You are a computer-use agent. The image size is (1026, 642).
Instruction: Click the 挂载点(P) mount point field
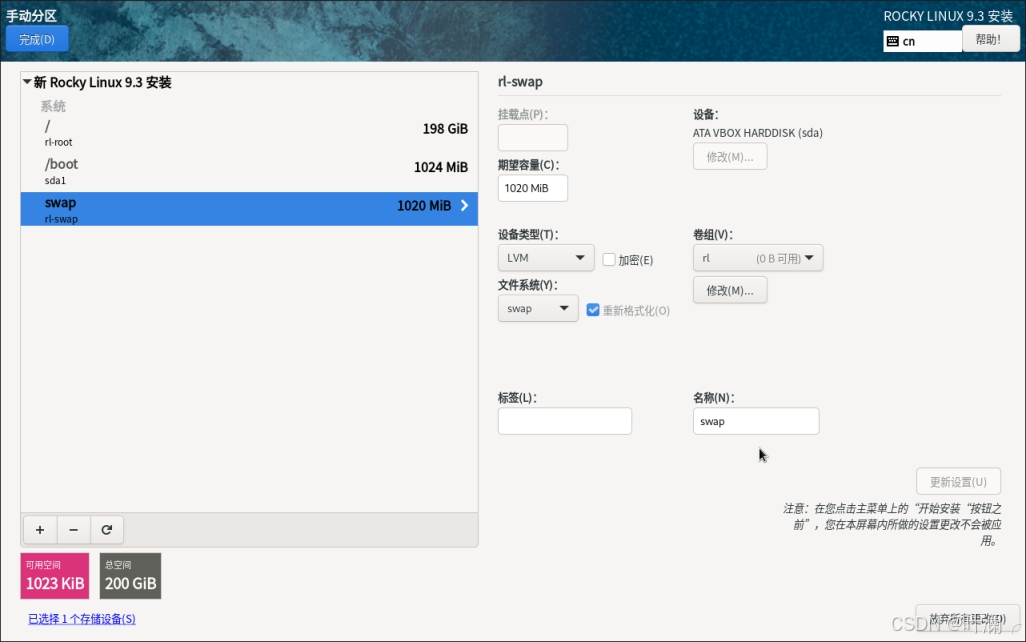pos(533,138)
